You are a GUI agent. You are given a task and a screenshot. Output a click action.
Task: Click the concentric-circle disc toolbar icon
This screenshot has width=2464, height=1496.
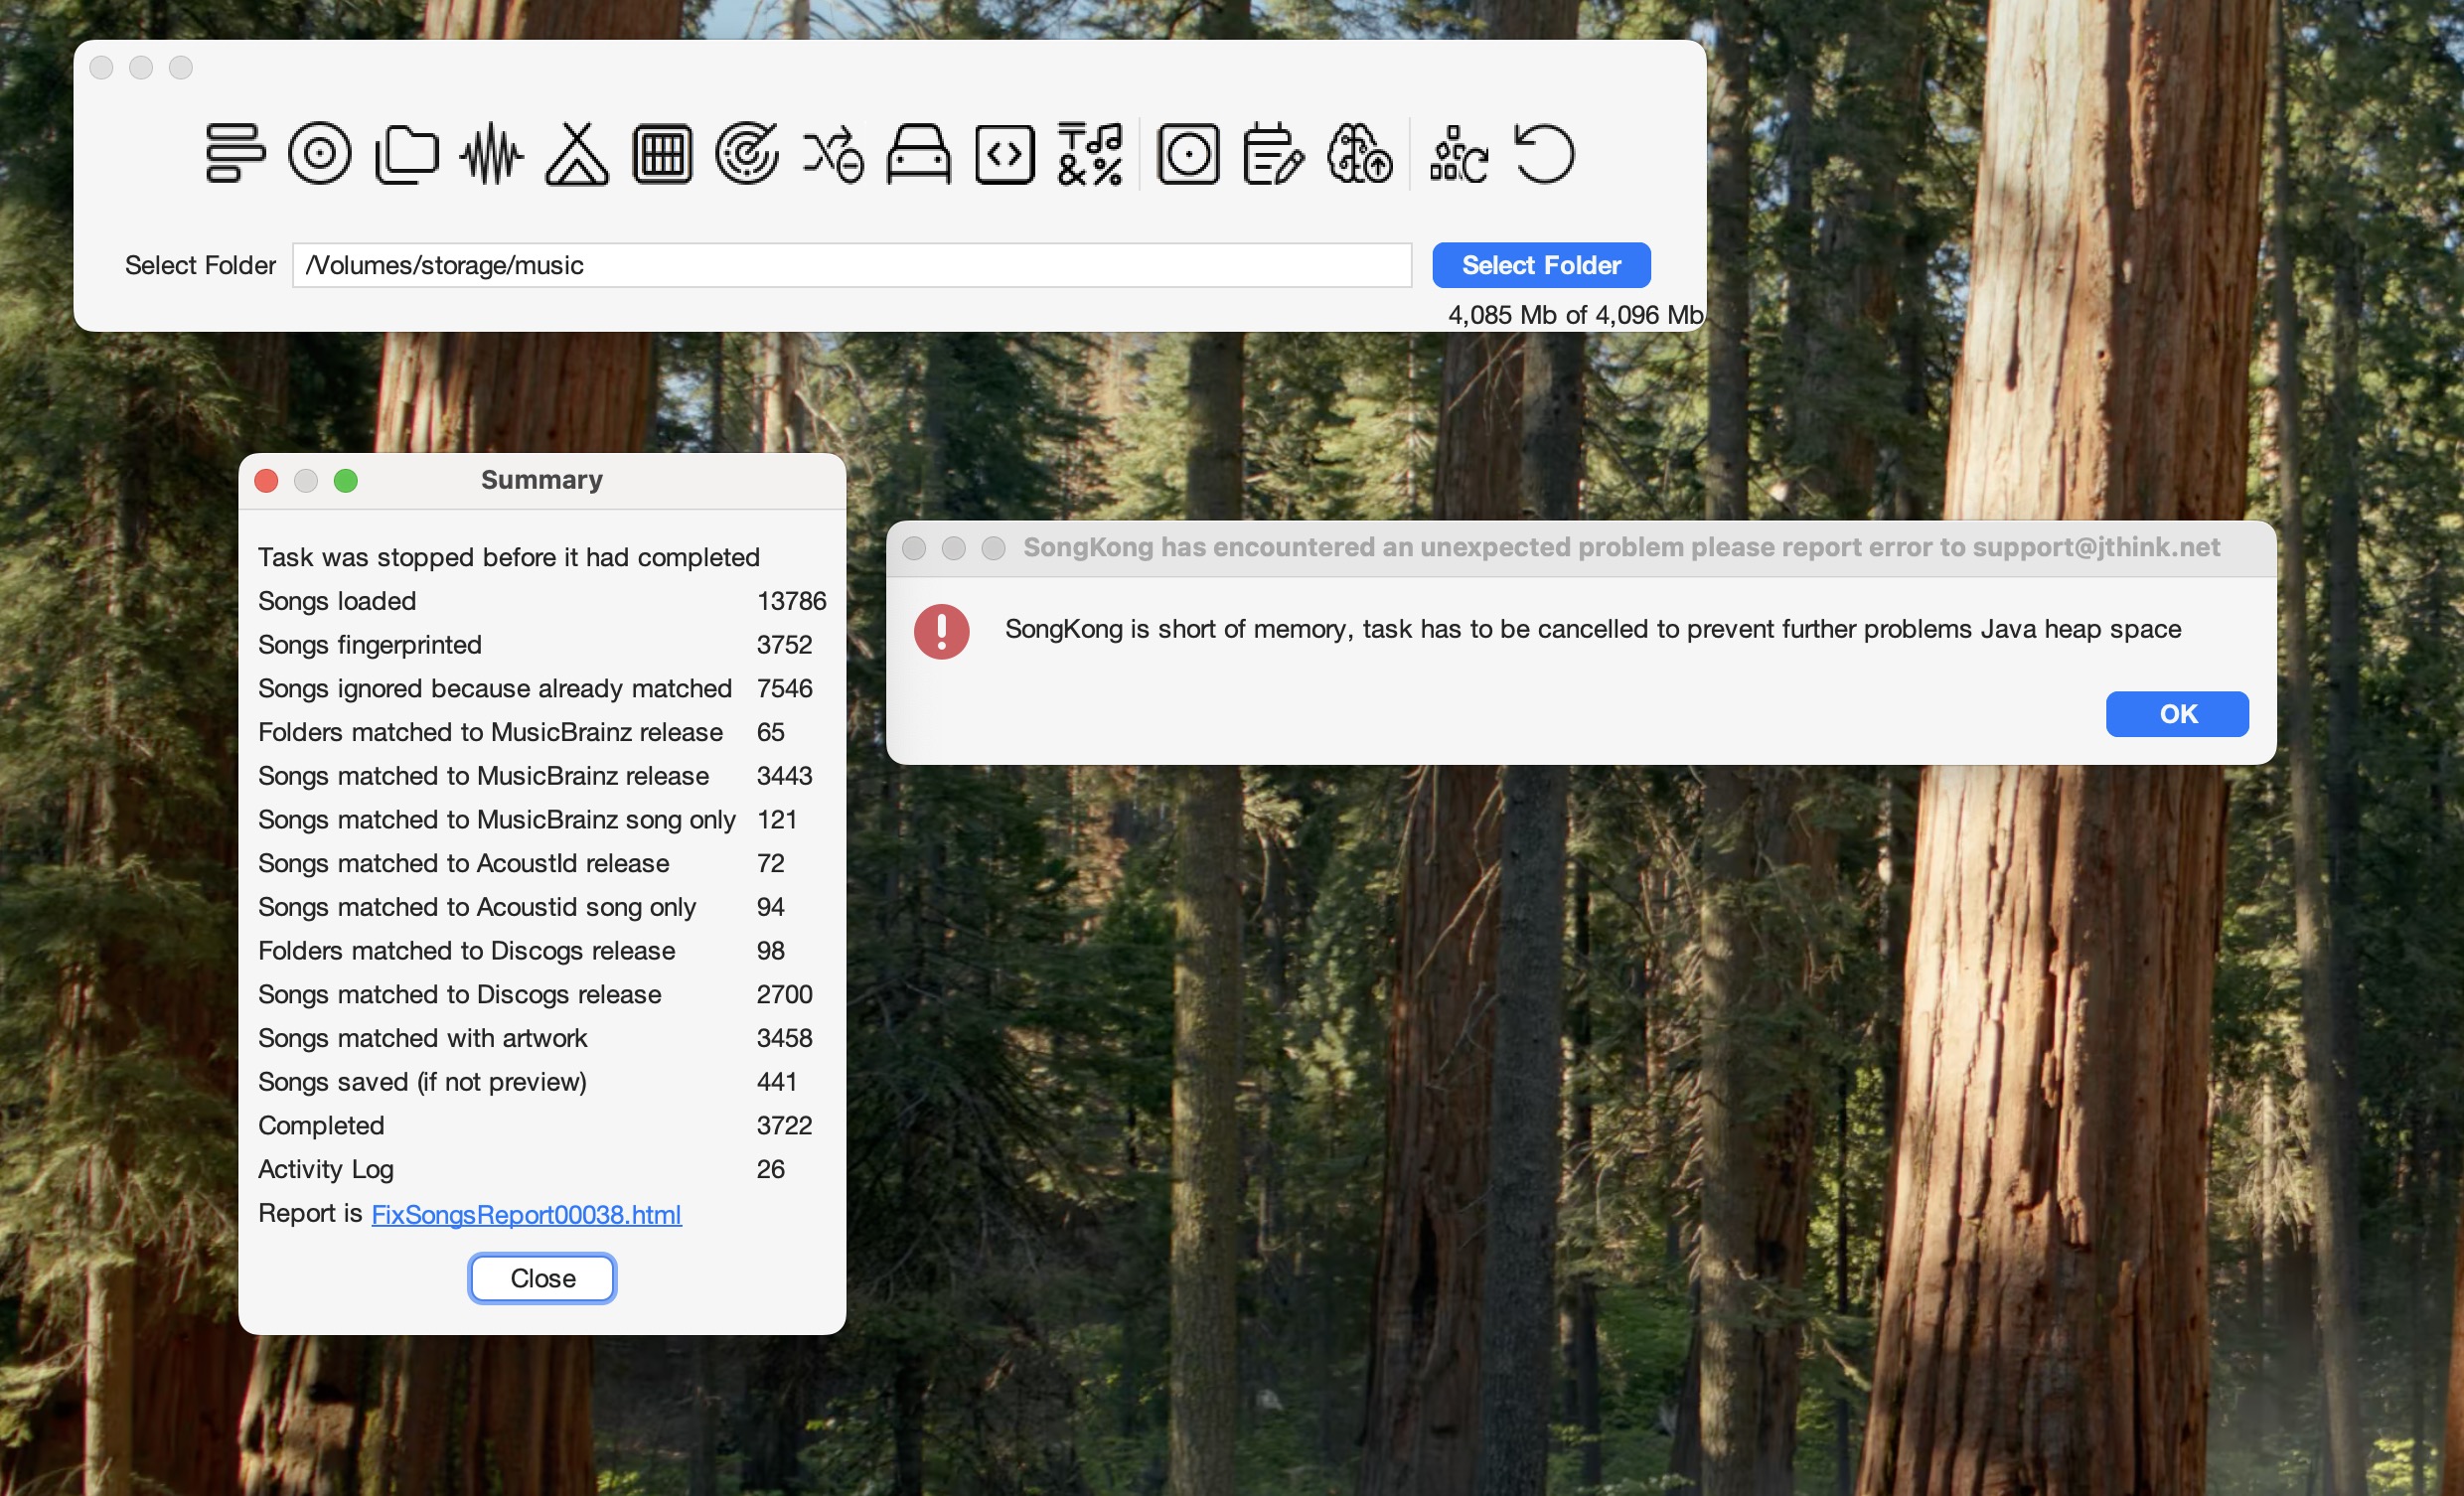tap(320, 154)
